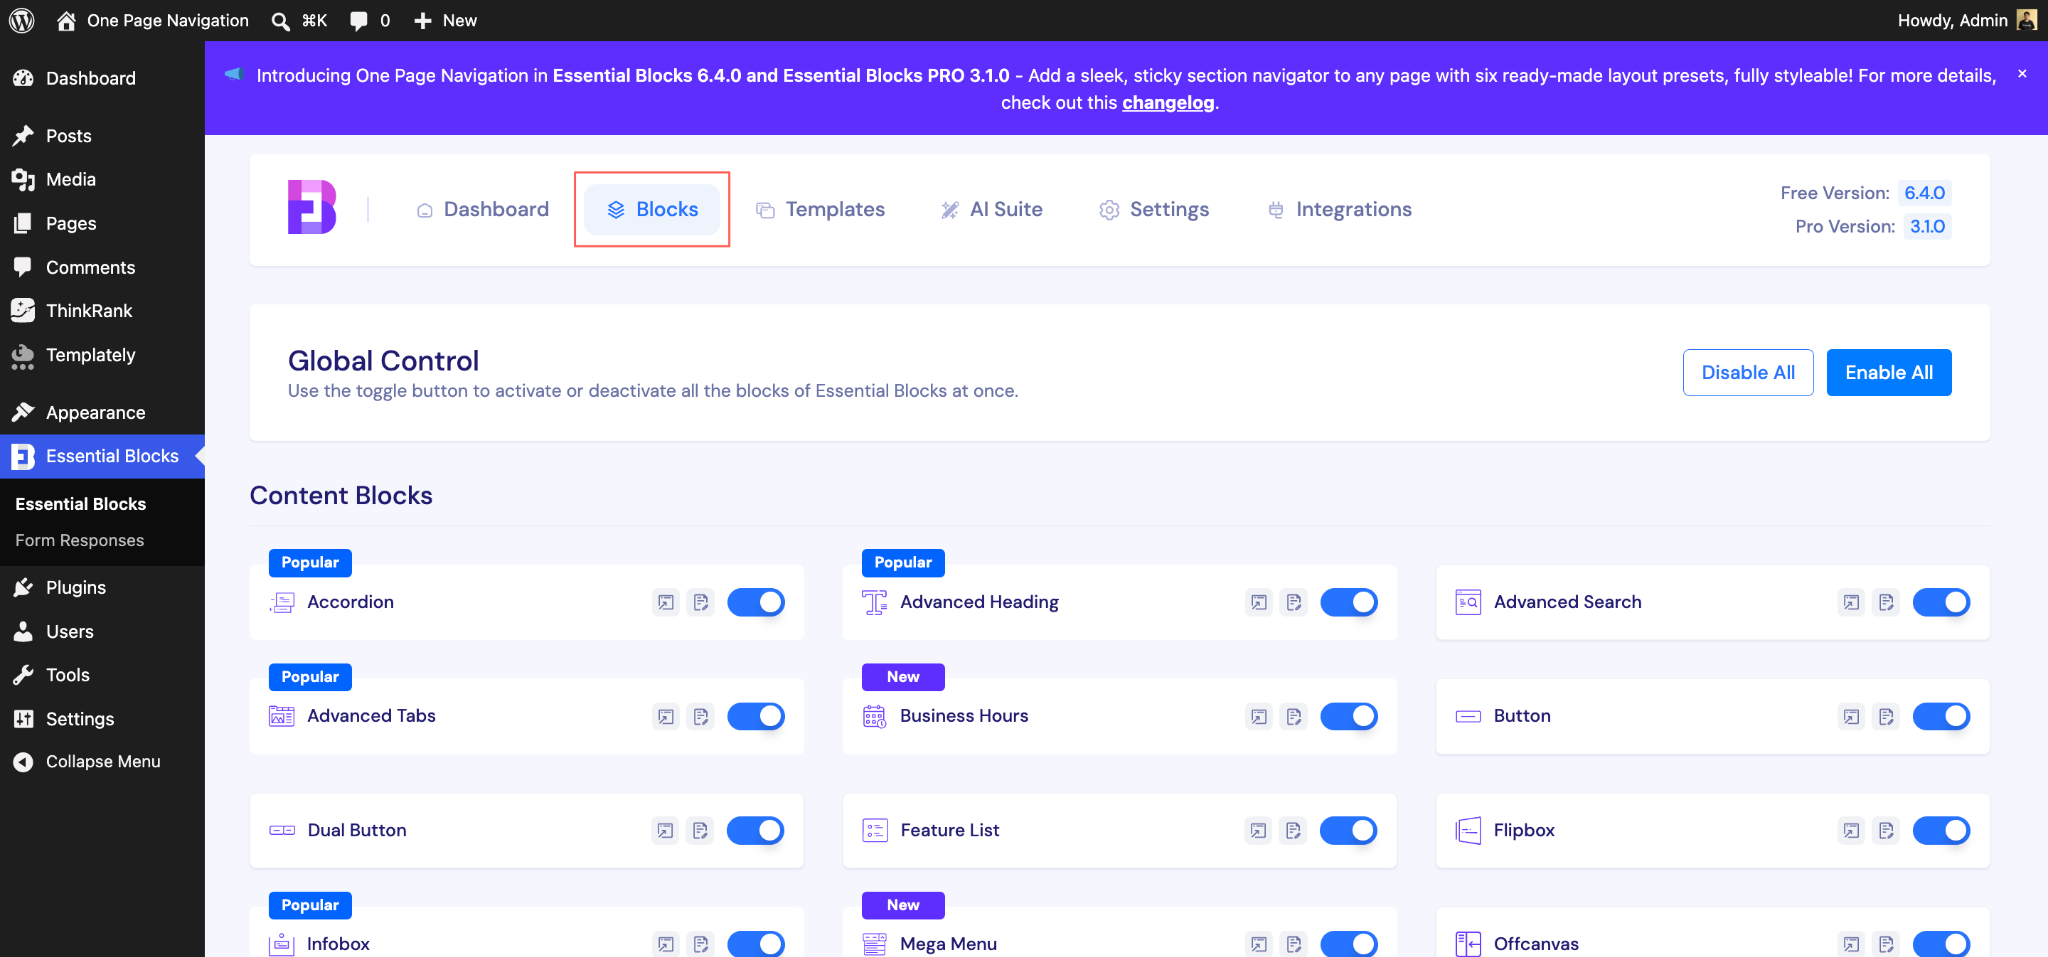Open the comments bubble icon in admin bar
Screen dimensions: 2048x957
tap(358, 21)
